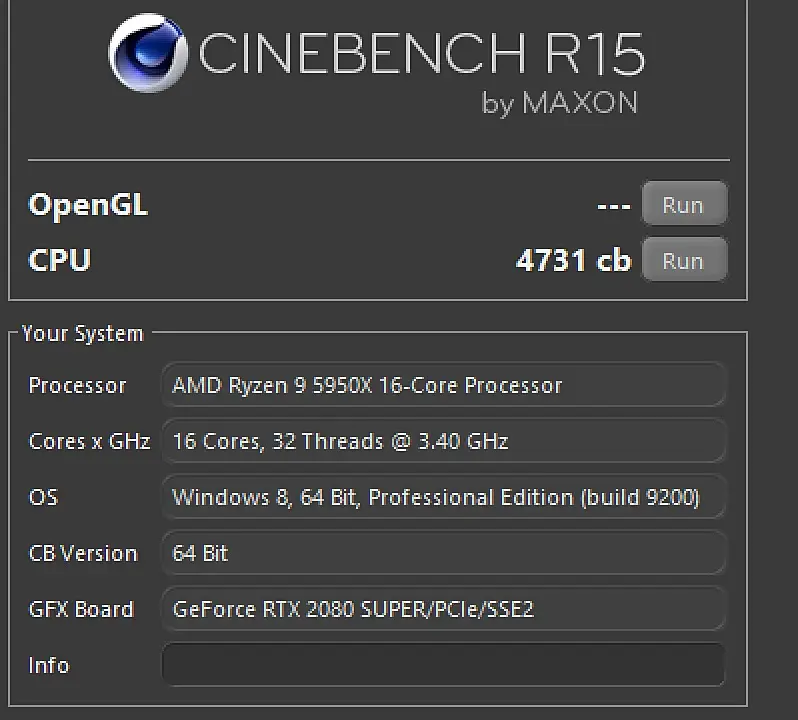The height and width of the screenshot is (720, 798).
Task: Click the Info label
Action: [x=49, y=665]
